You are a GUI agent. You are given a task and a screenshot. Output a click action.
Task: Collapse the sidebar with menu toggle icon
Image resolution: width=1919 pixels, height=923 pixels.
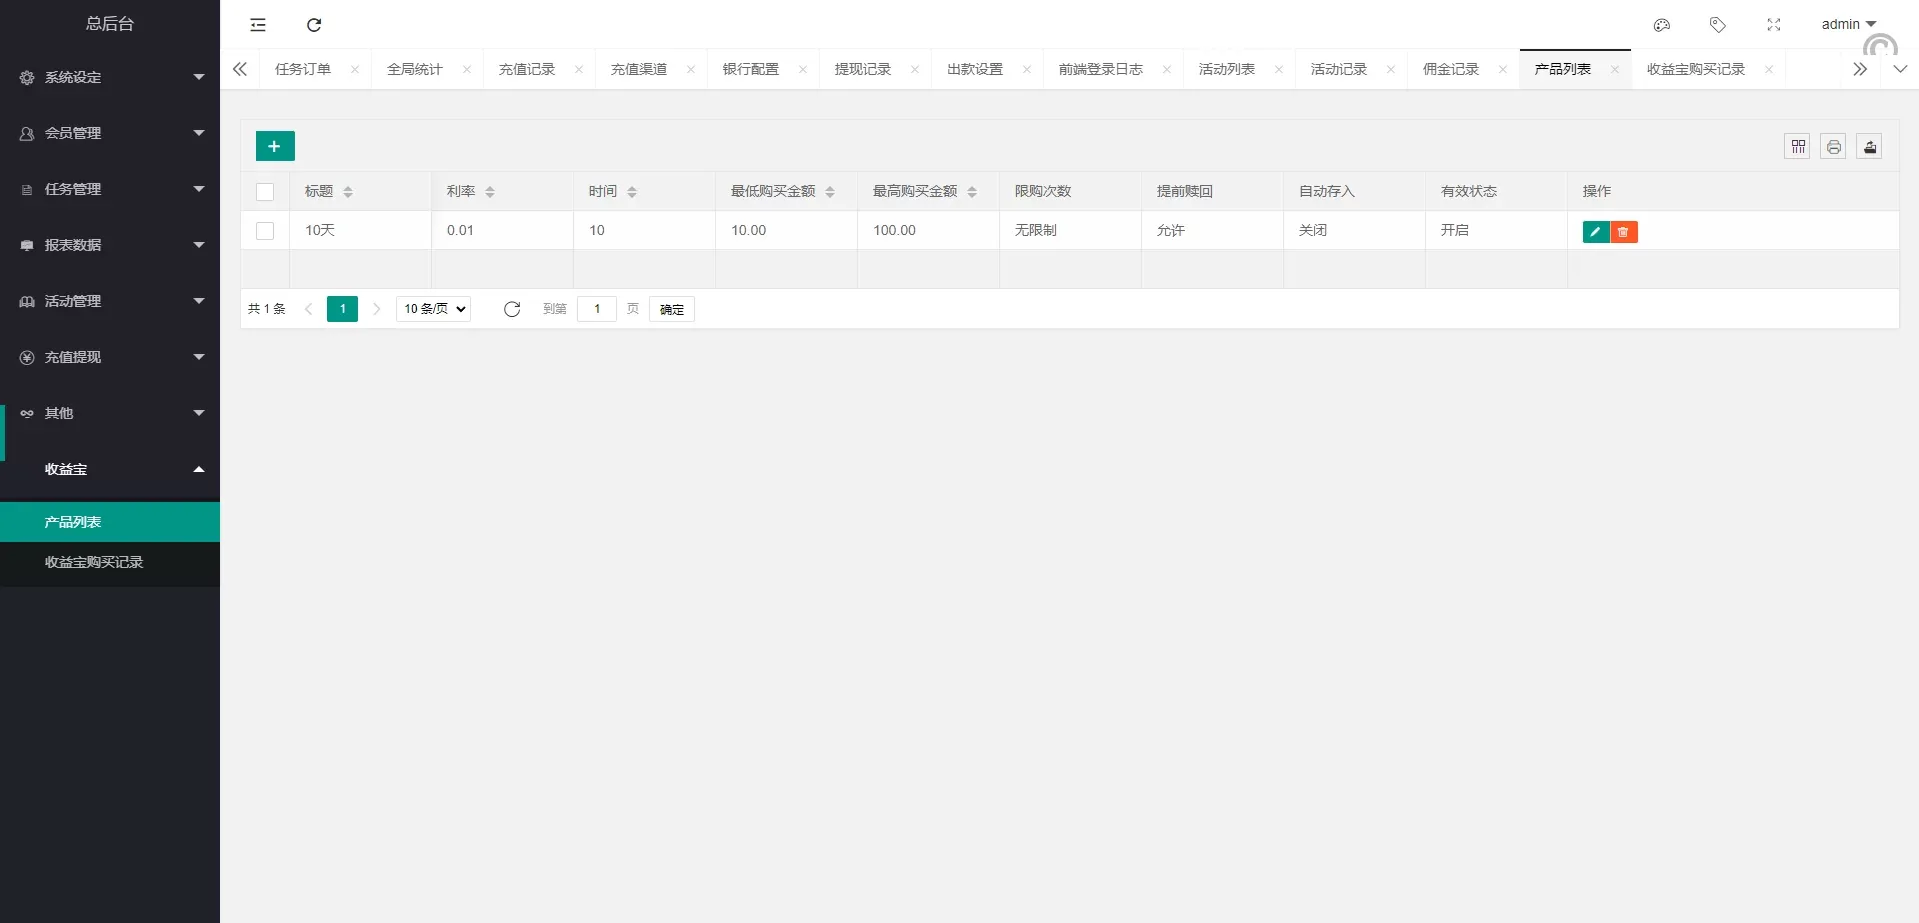tap(258, 25)
